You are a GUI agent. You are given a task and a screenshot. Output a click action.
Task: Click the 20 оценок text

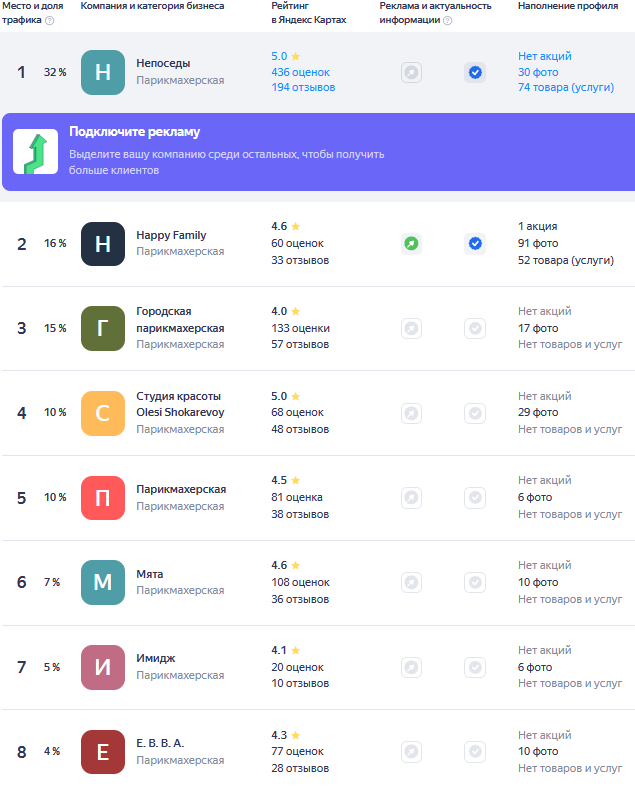coord(297,667)
